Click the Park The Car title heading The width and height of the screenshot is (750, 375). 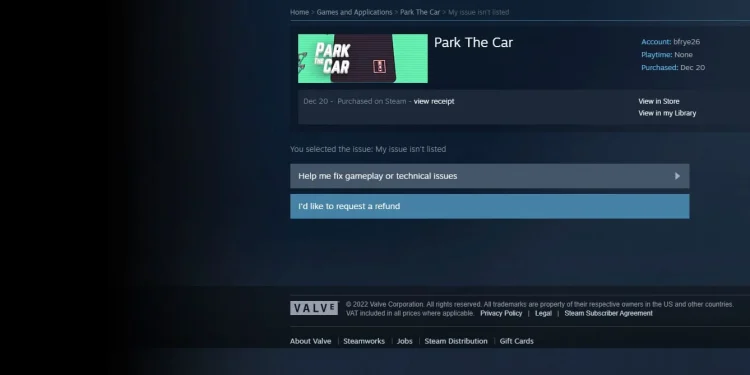(473, 43)
